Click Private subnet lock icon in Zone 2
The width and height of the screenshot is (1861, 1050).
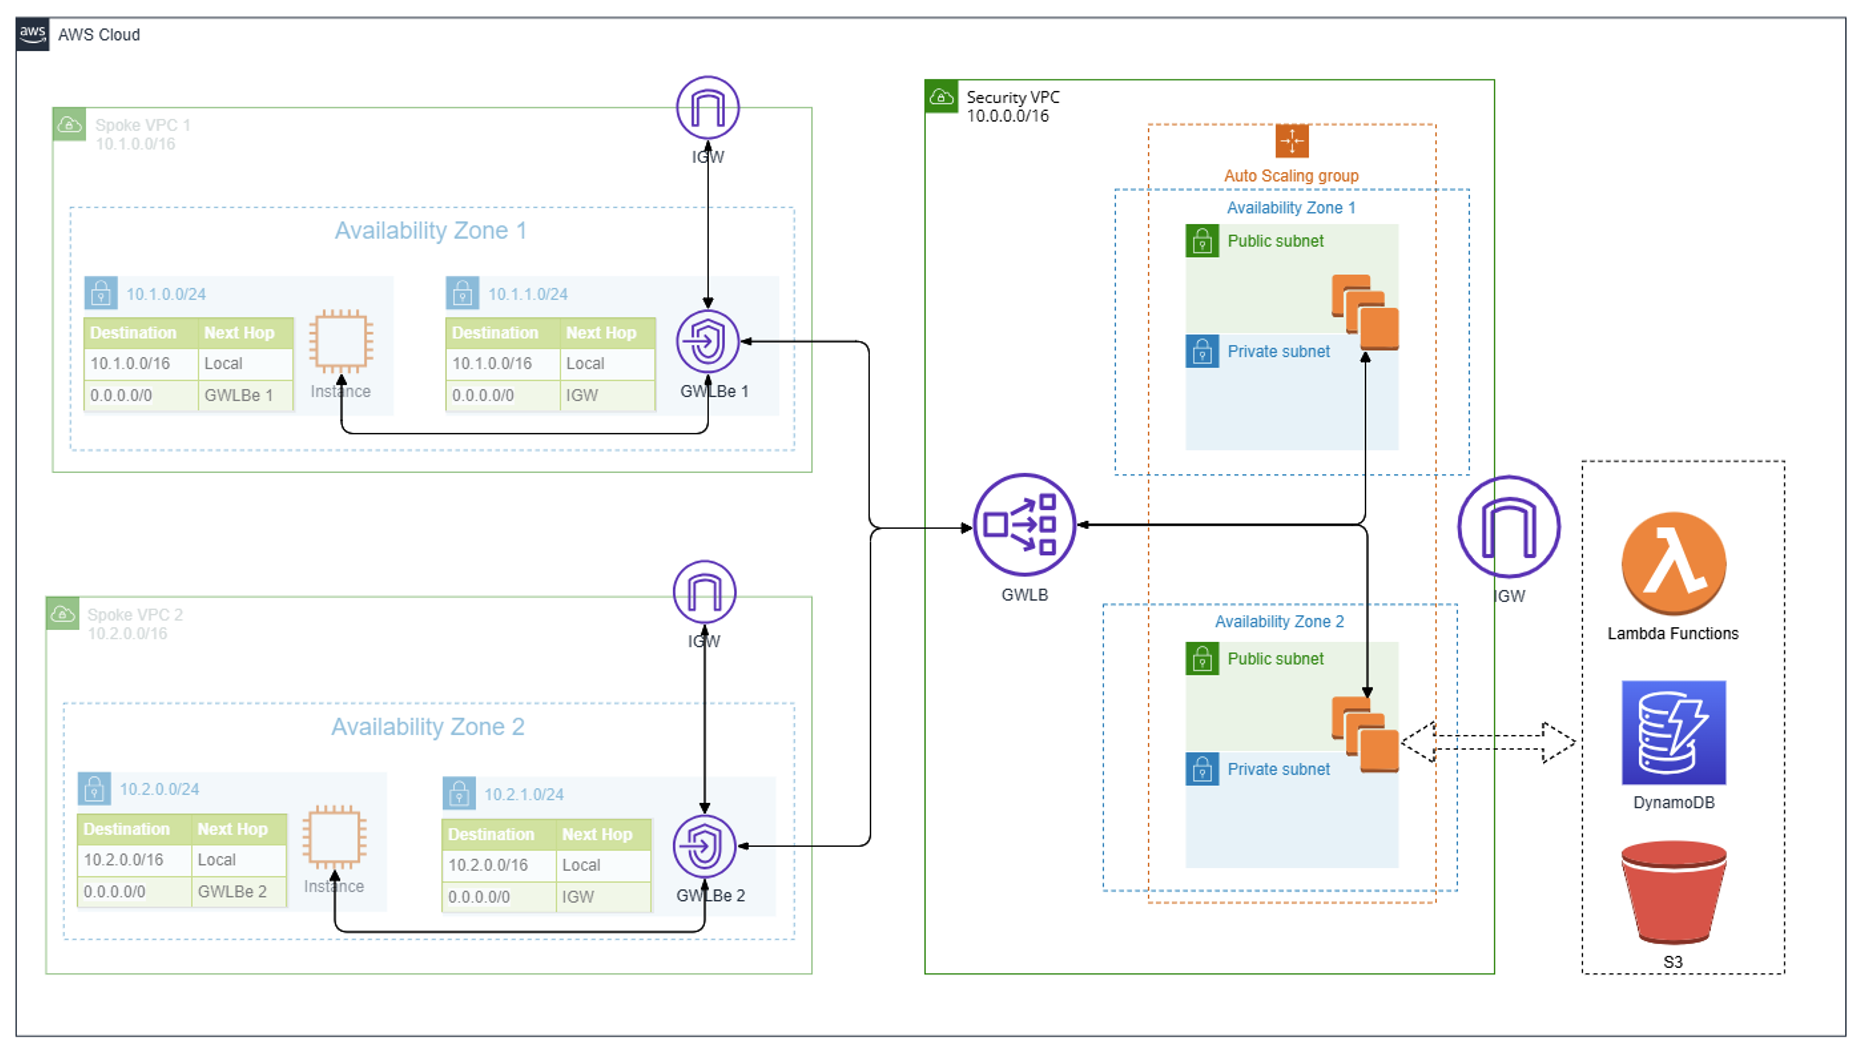[x=1202, y=769]
